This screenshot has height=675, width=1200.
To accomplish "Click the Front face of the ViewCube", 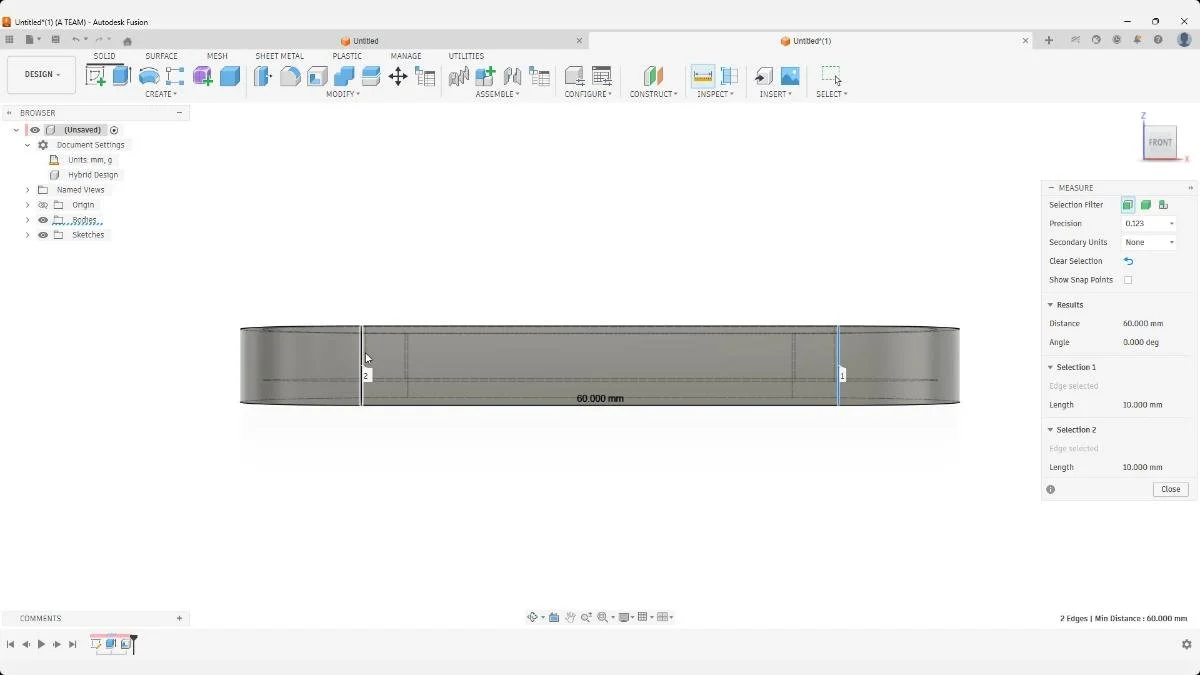I will point(1160,142).
